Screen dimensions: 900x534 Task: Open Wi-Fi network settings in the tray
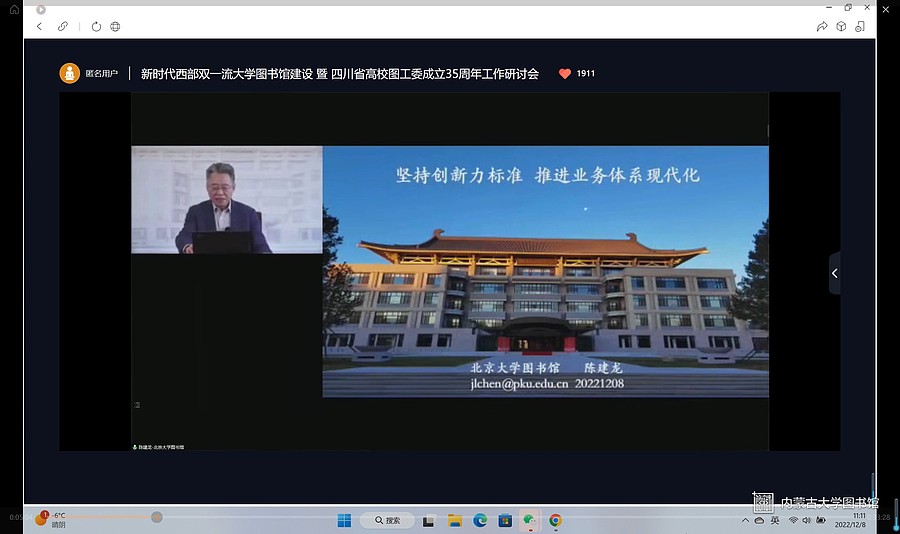(793, 520)
